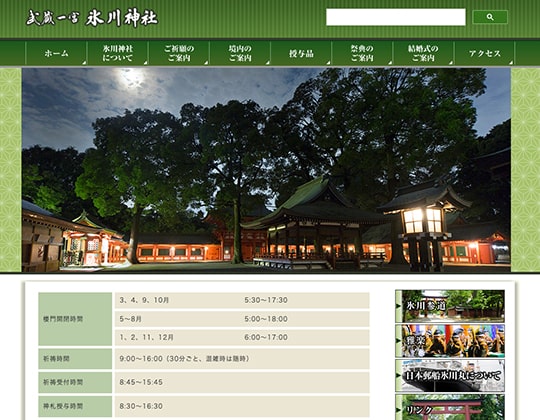Click the 祈祷時間 row label
This screenshot has width=540, height=420.
coord(75,359)
